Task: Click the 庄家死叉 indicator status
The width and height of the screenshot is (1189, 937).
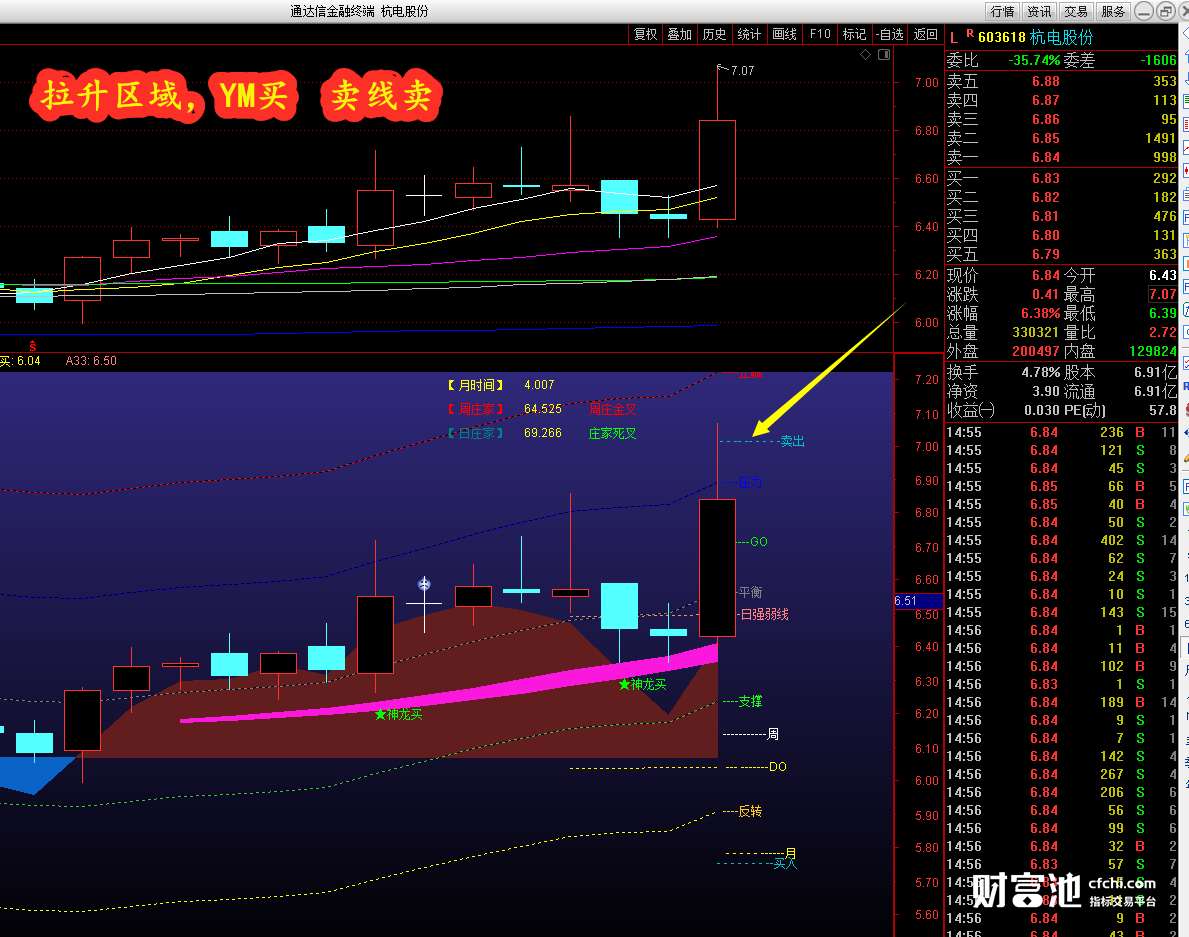Action: point(612,434)
